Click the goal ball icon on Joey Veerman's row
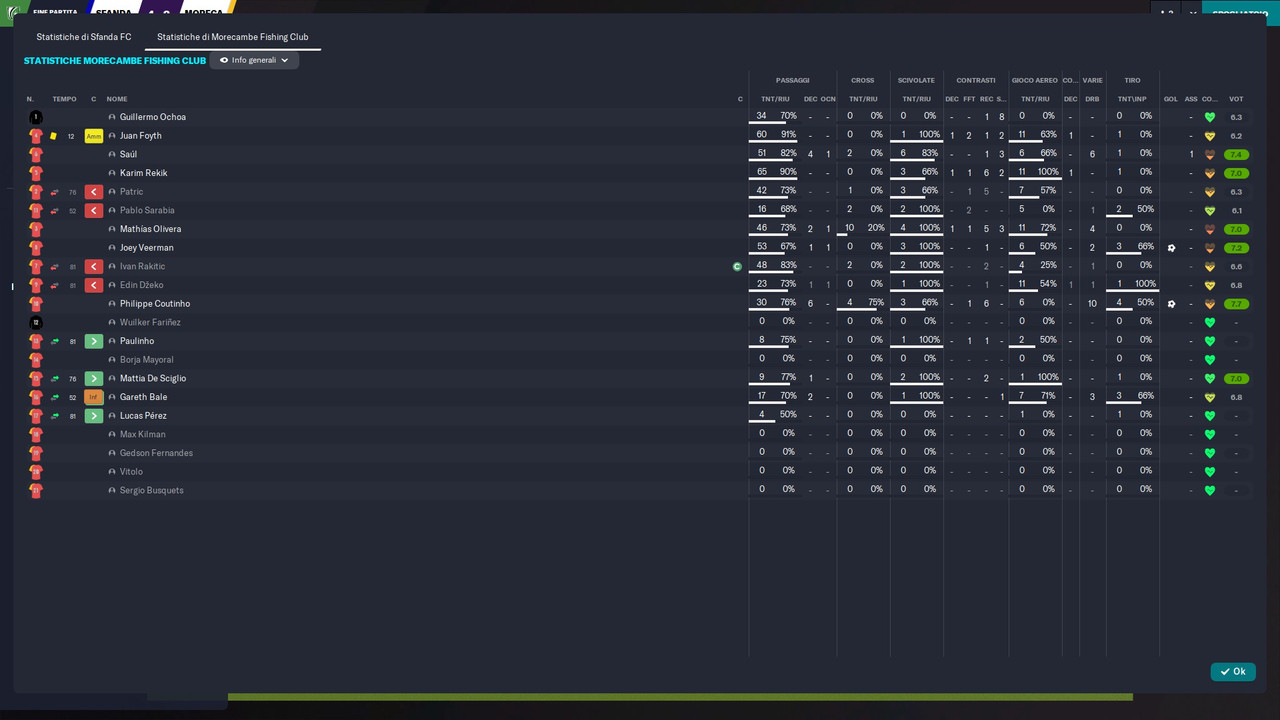Image resolution: width=1280 pixels, height=720 pixels. coord(1171,248)
